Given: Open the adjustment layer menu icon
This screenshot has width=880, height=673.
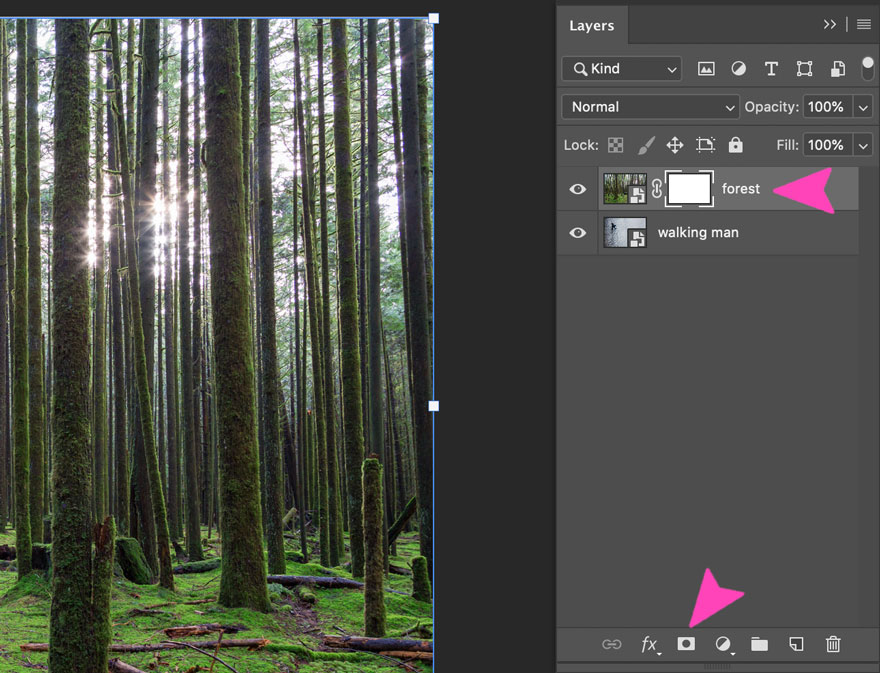Looking at the screenshot, I should coord(723,644).
